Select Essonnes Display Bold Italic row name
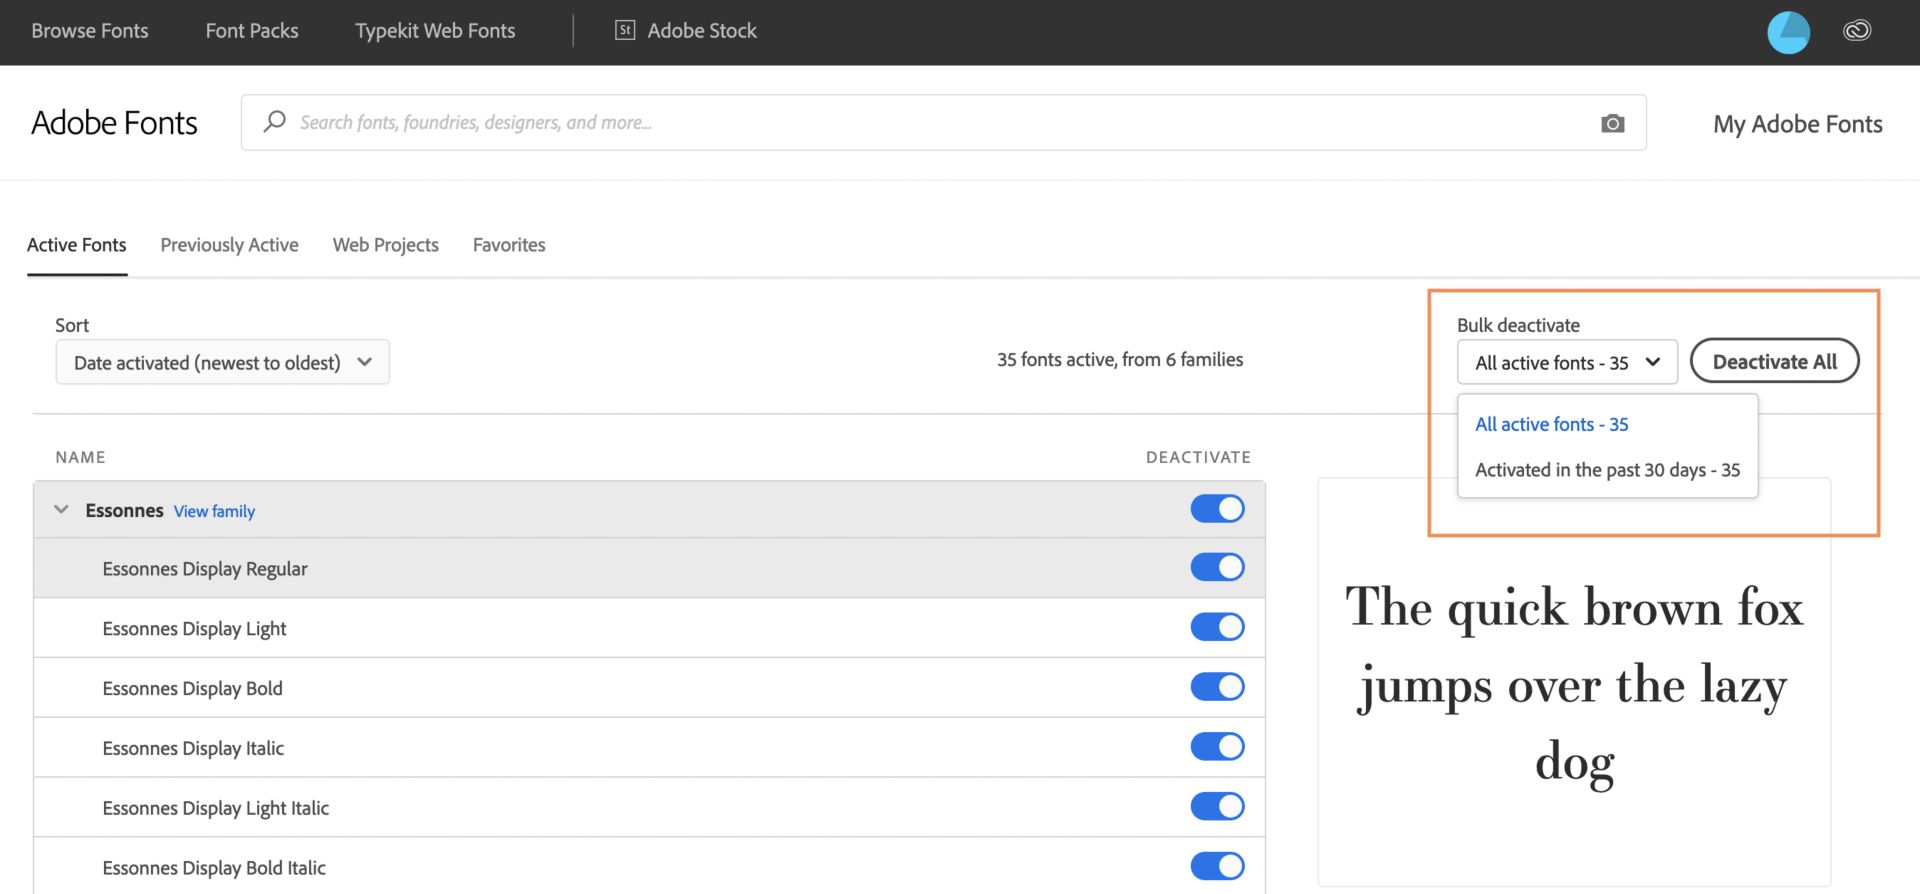This screenshot has width=1920, height=894. pyautogui.click(x=214, y=868)
